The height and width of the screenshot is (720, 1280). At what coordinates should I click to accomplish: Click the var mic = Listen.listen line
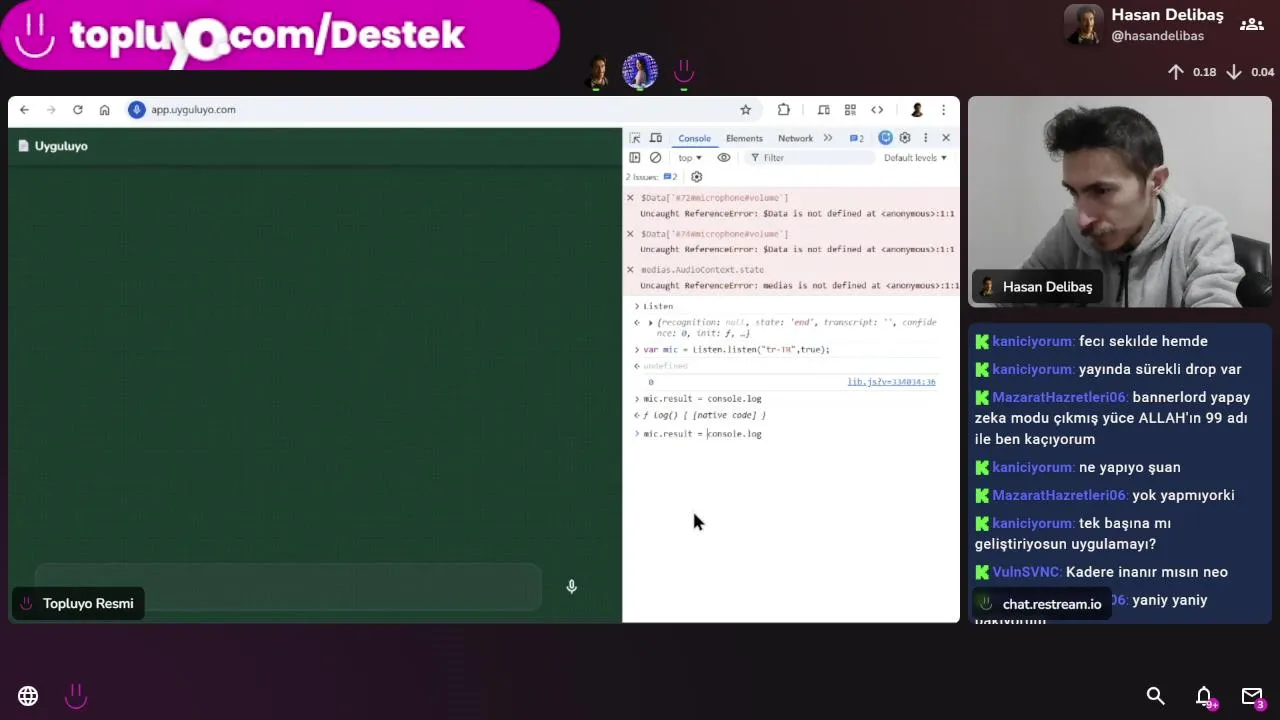point(736,350)
